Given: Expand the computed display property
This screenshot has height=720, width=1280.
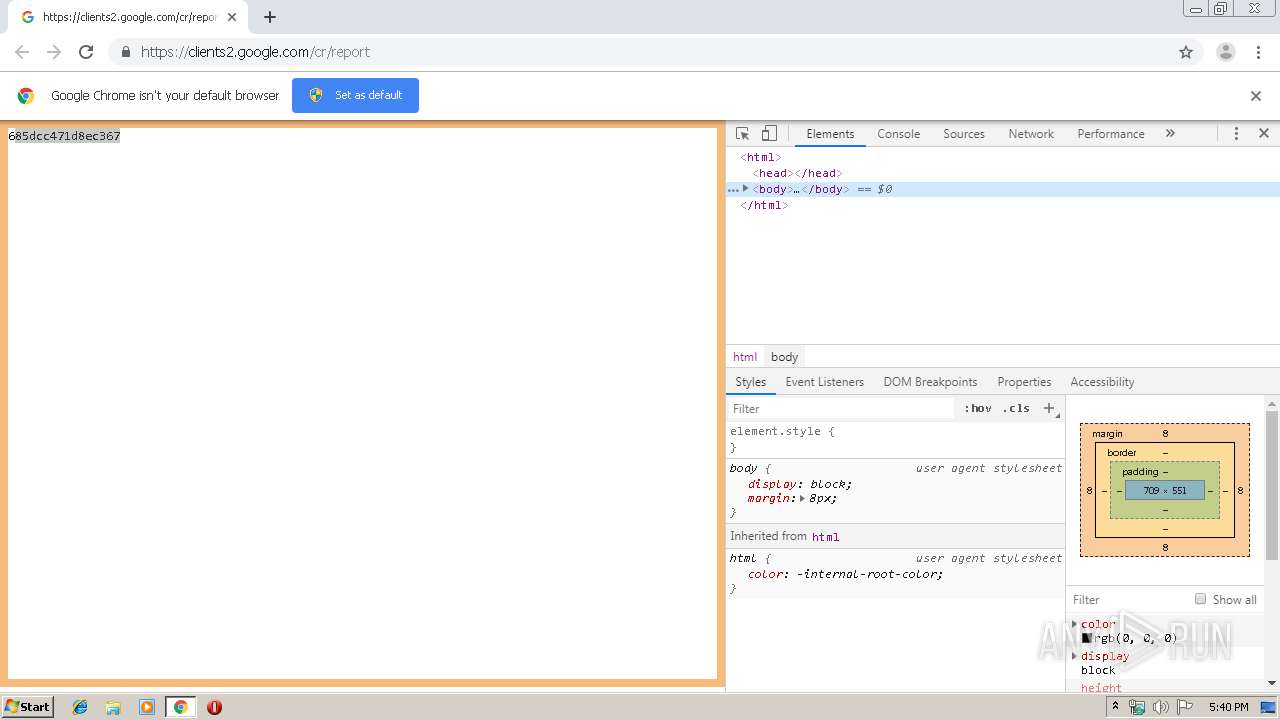Looking at the screenshot, I should click(1075, 656).
